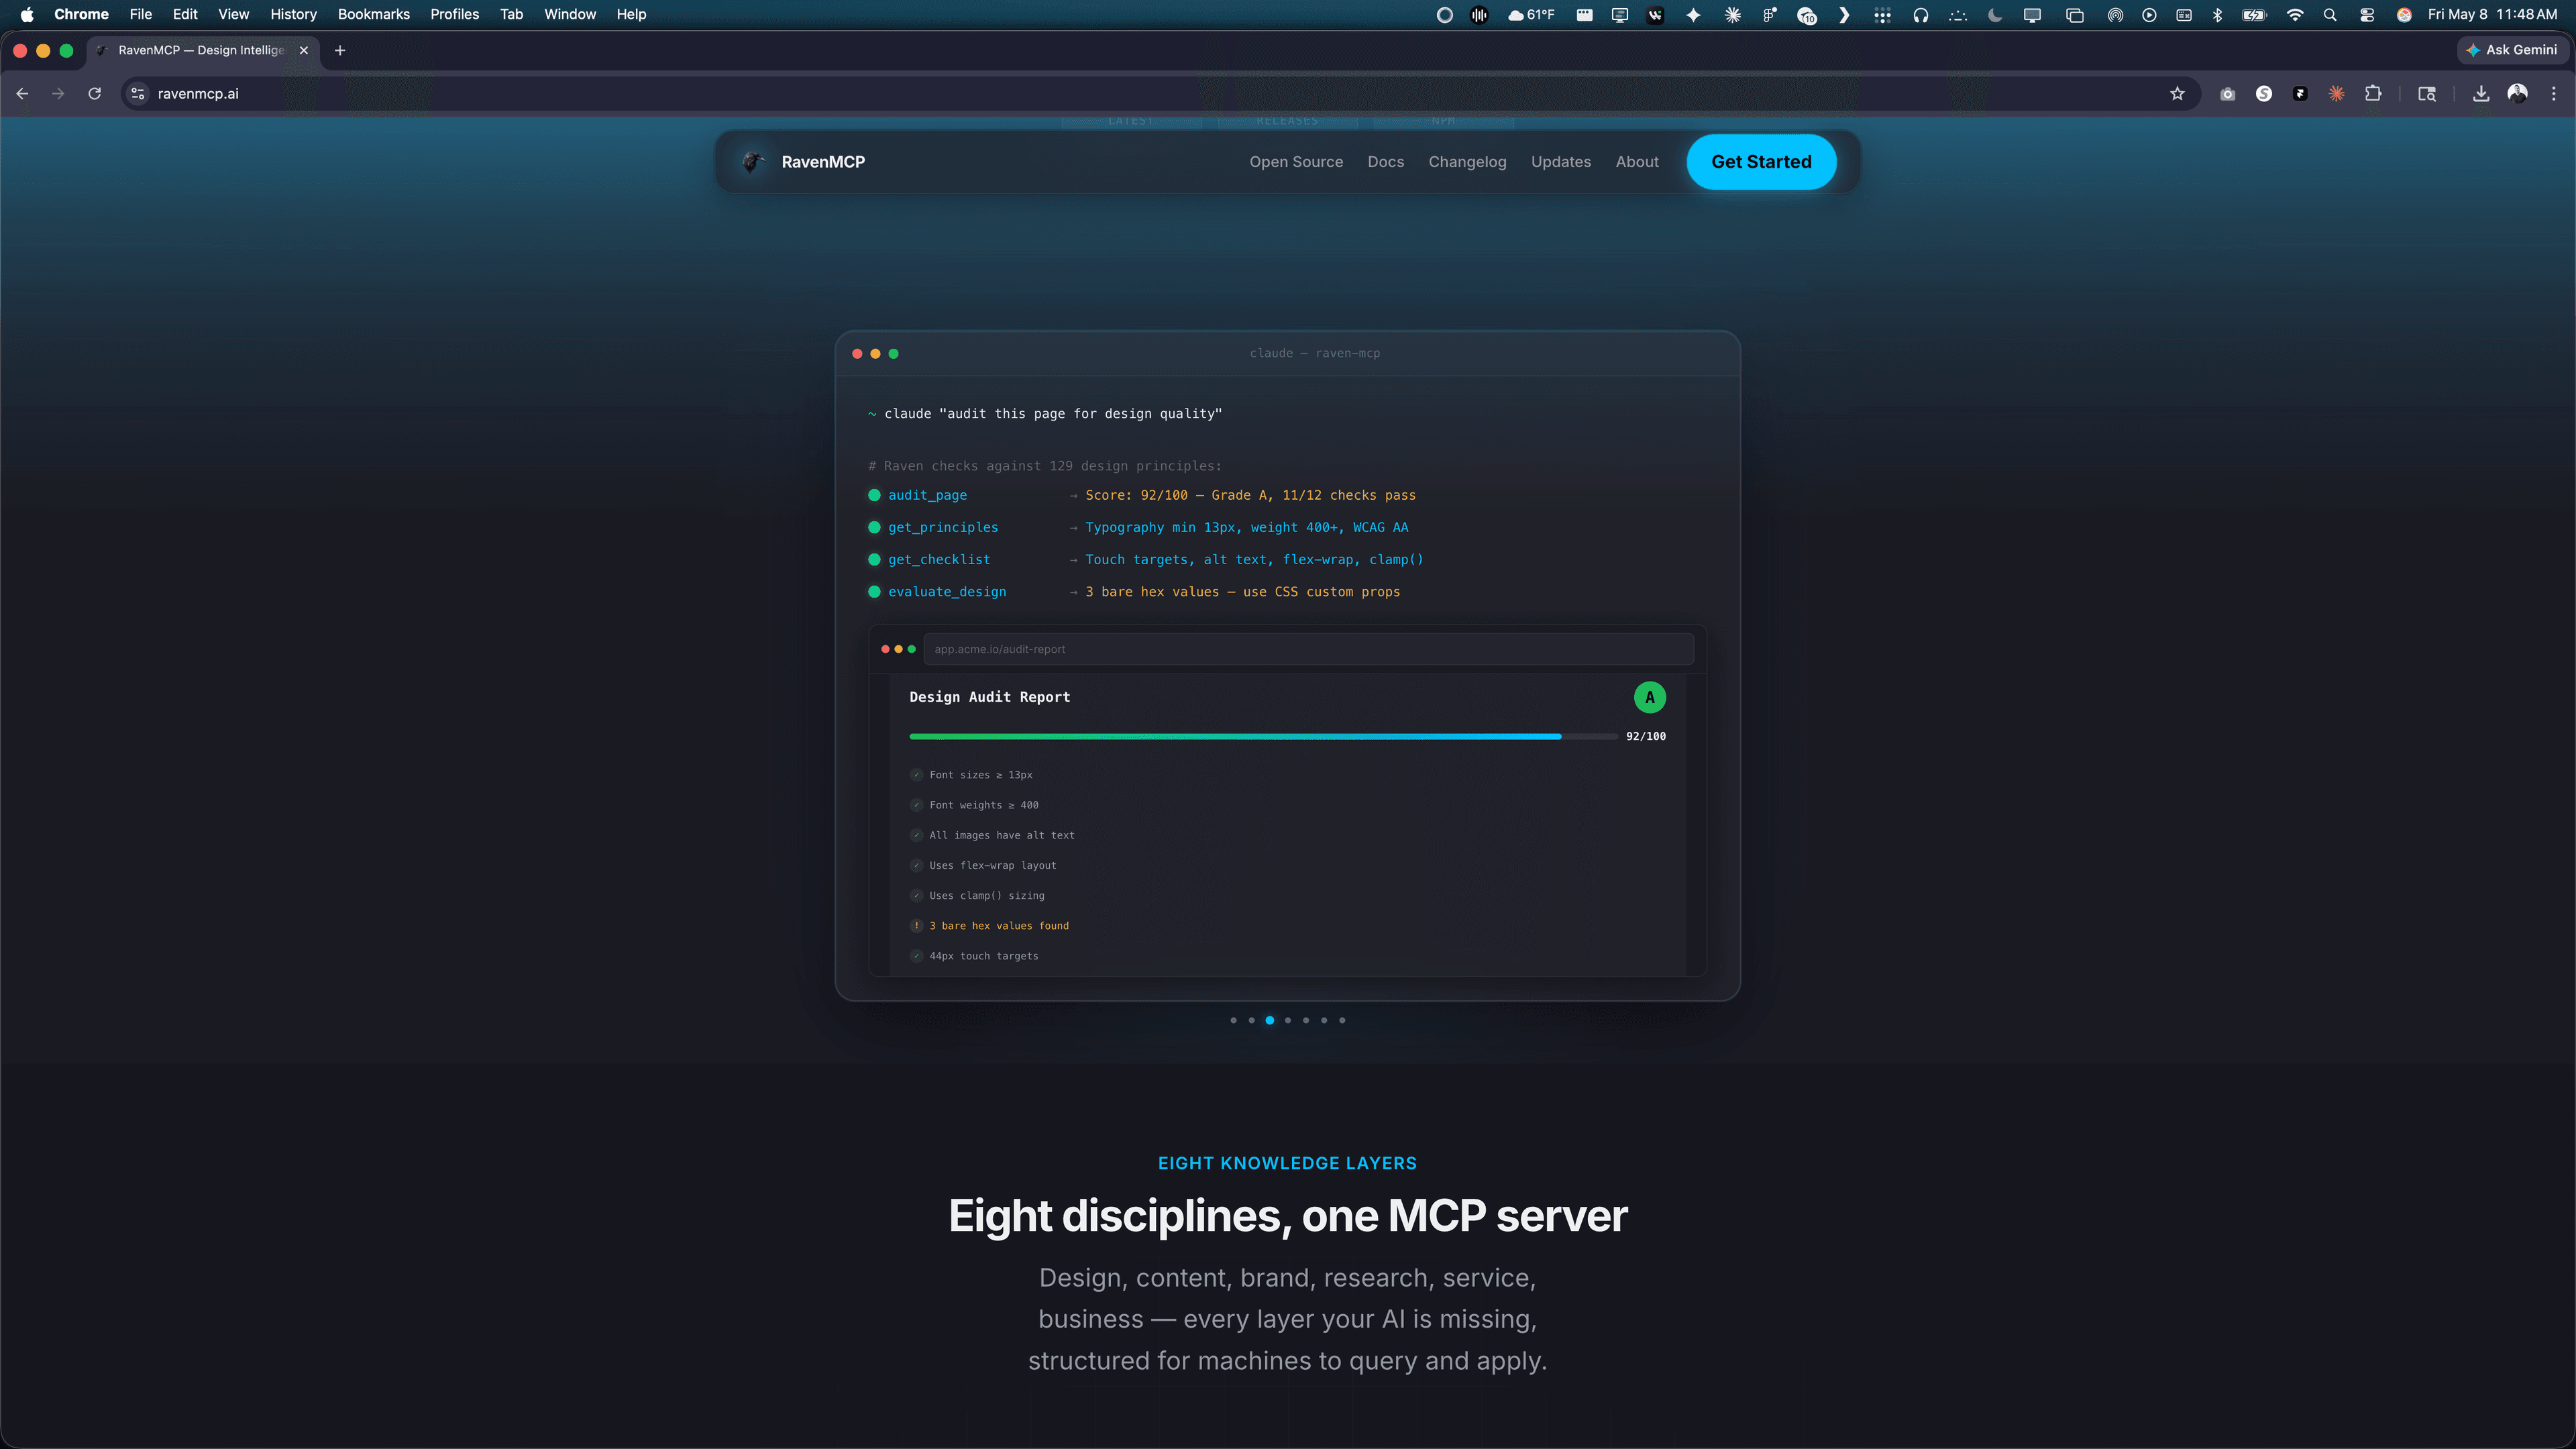Open the History menu
This screenshot has width=2576, height=1449.
[x=293, y=14]
